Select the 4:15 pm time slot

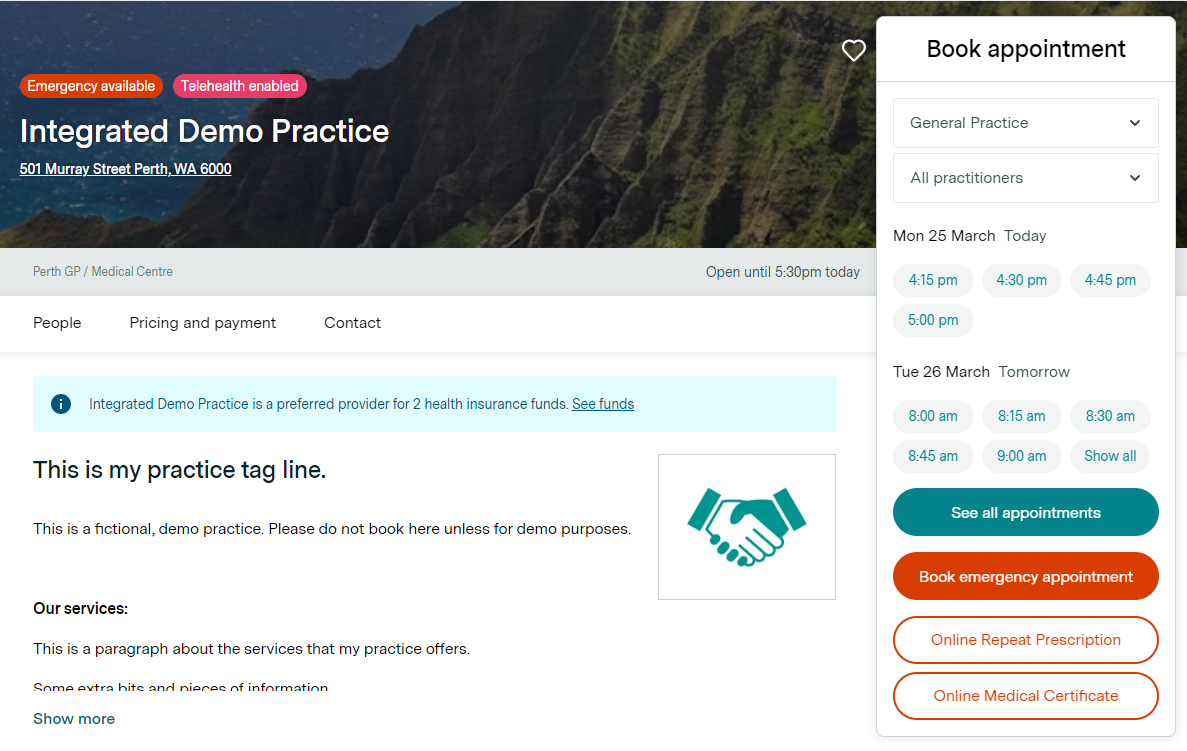(933, 280)
